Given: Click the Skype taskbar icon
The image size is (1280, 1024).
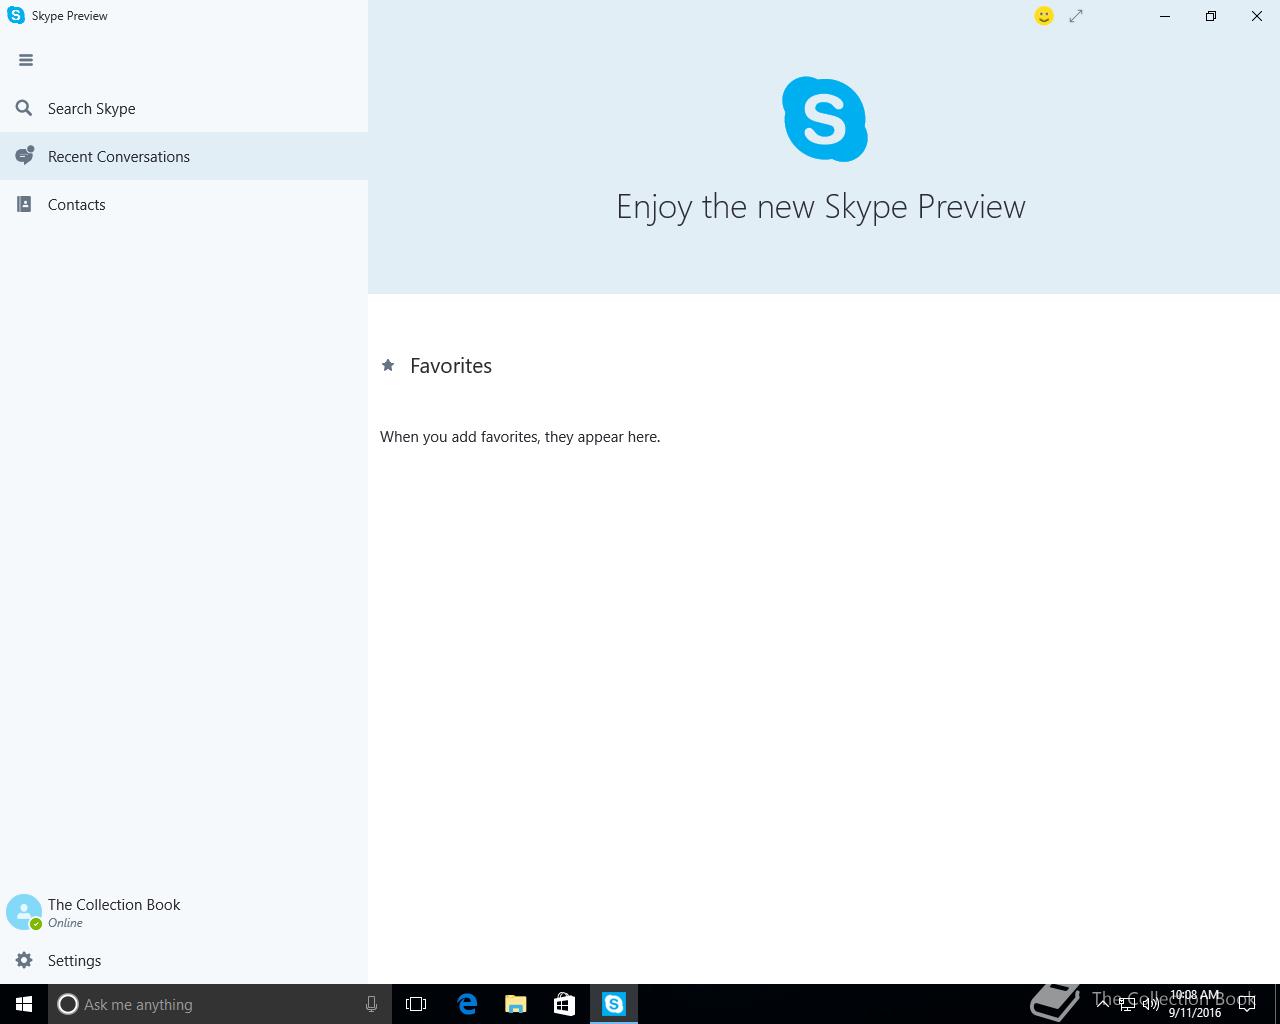Looking at the screenshot, I should click(613, 1004).
